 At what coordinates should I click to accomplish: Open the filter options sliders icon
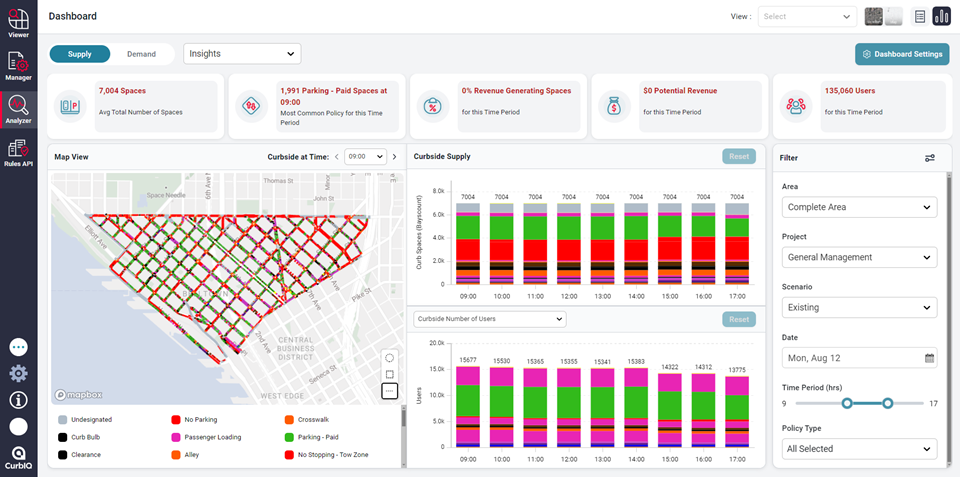[929, 158]
